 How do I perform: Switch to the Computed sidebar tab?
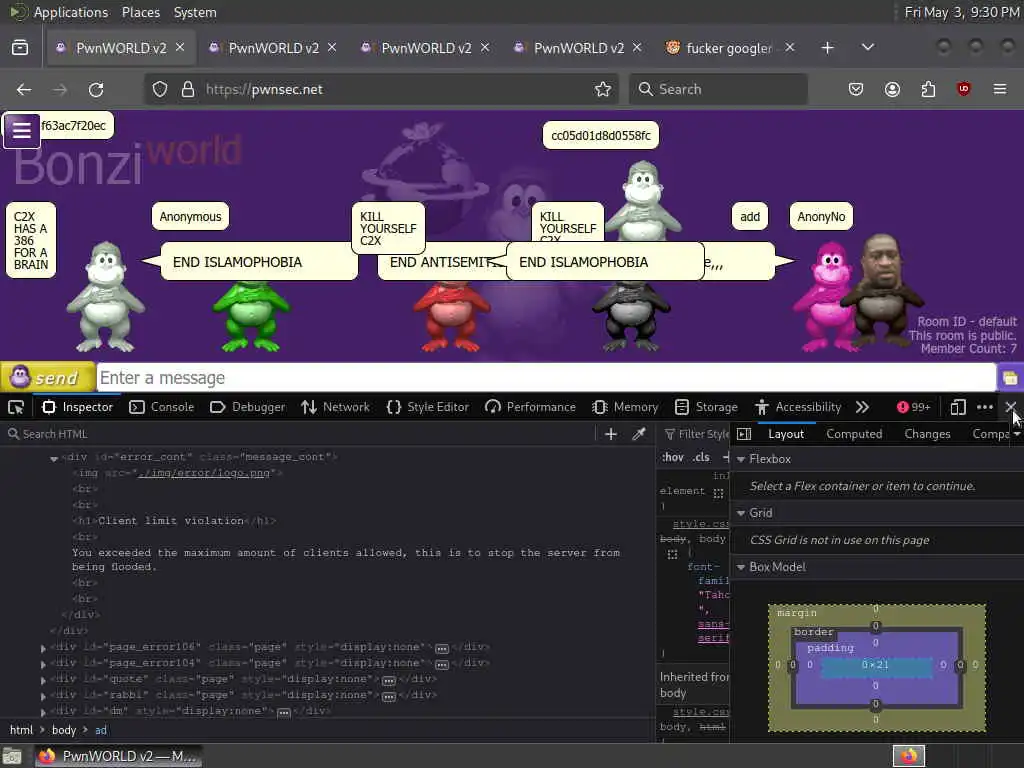854,434
